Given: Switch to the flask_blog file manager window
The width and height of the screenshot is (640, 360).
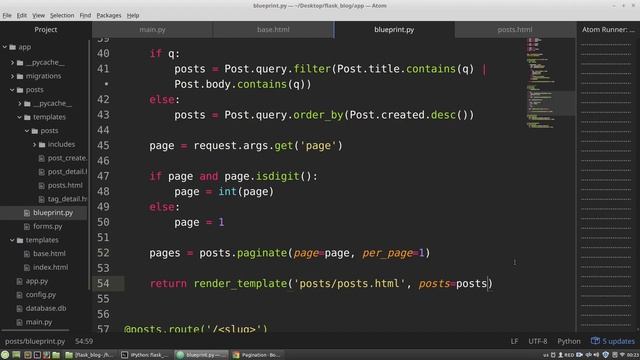Looking at the screenshot, I should [x=89, y=355].
